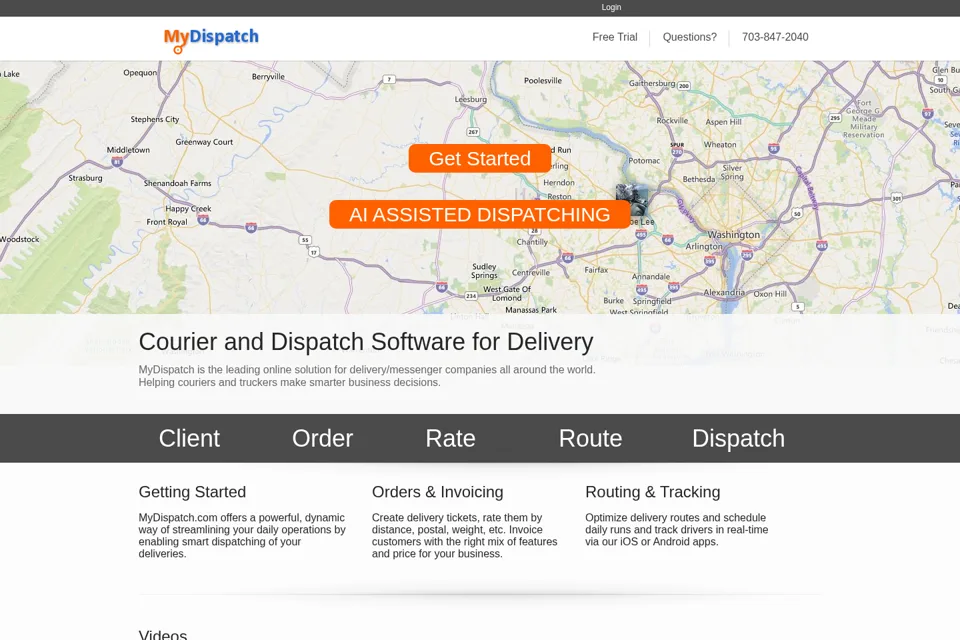Screen dimensions: 960x640
Task: Click the Front Royal label on map
Action: tap(167, 222)
